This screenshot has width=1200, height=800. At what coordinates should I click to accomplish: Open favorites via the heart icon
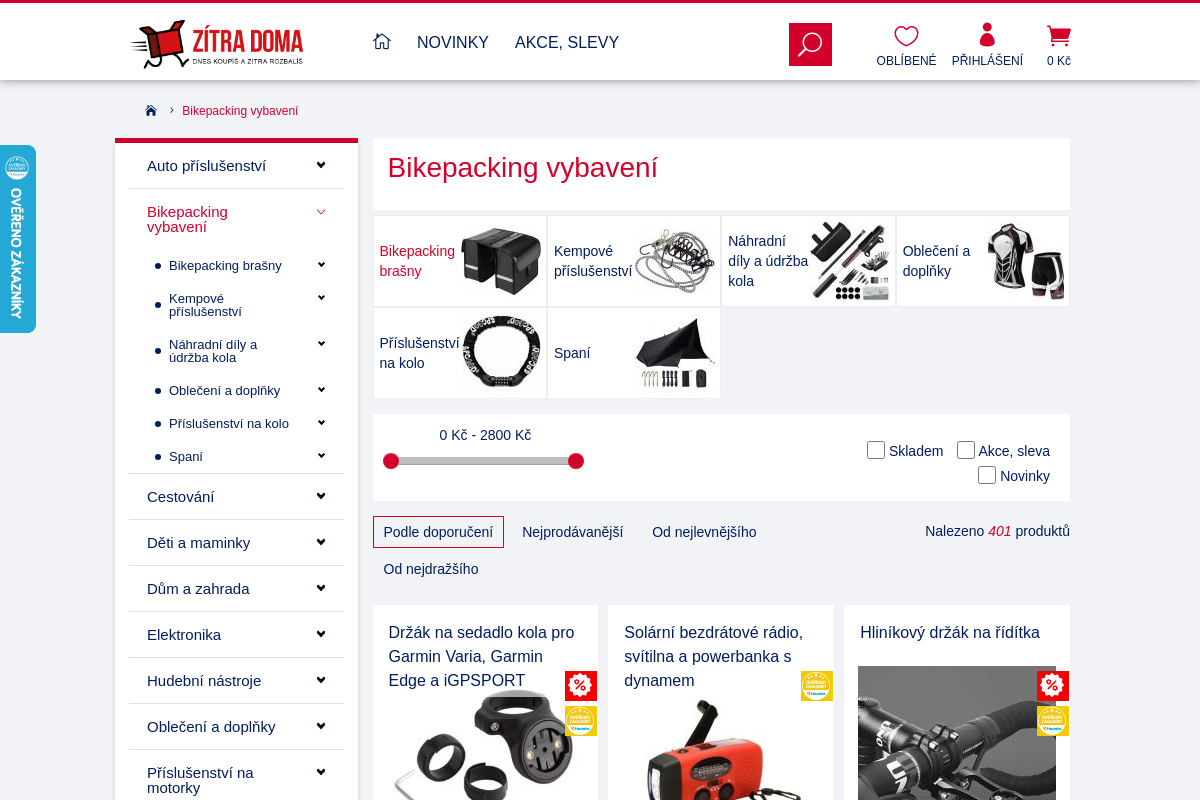[905, 36]
